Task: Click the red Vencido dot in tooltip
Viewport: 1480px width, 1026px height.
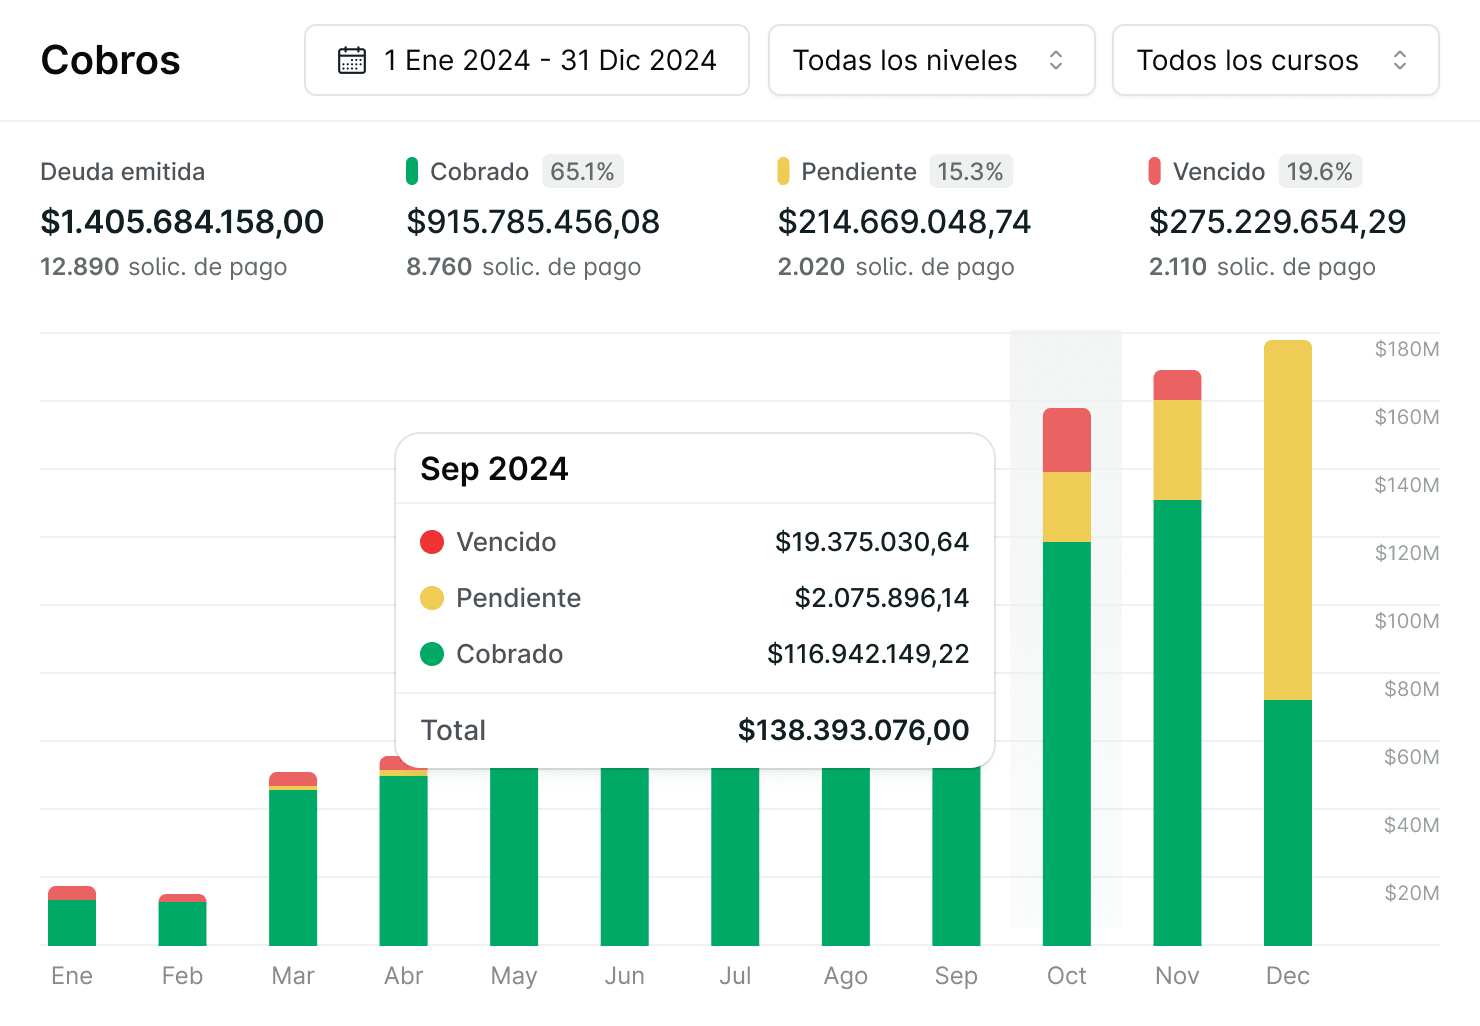Action: [x=432, y=542]
